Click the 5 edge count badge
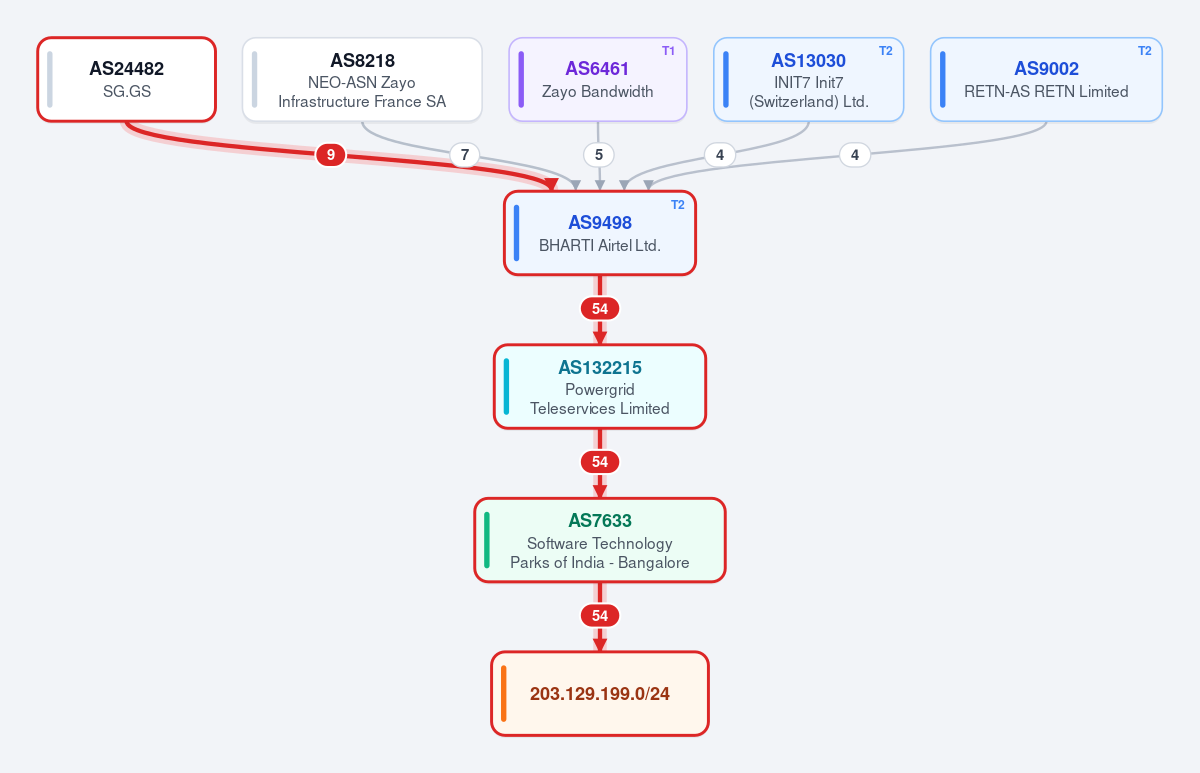Image resolution: width=1200 pixels, height=773 pixels. point(598,155)
